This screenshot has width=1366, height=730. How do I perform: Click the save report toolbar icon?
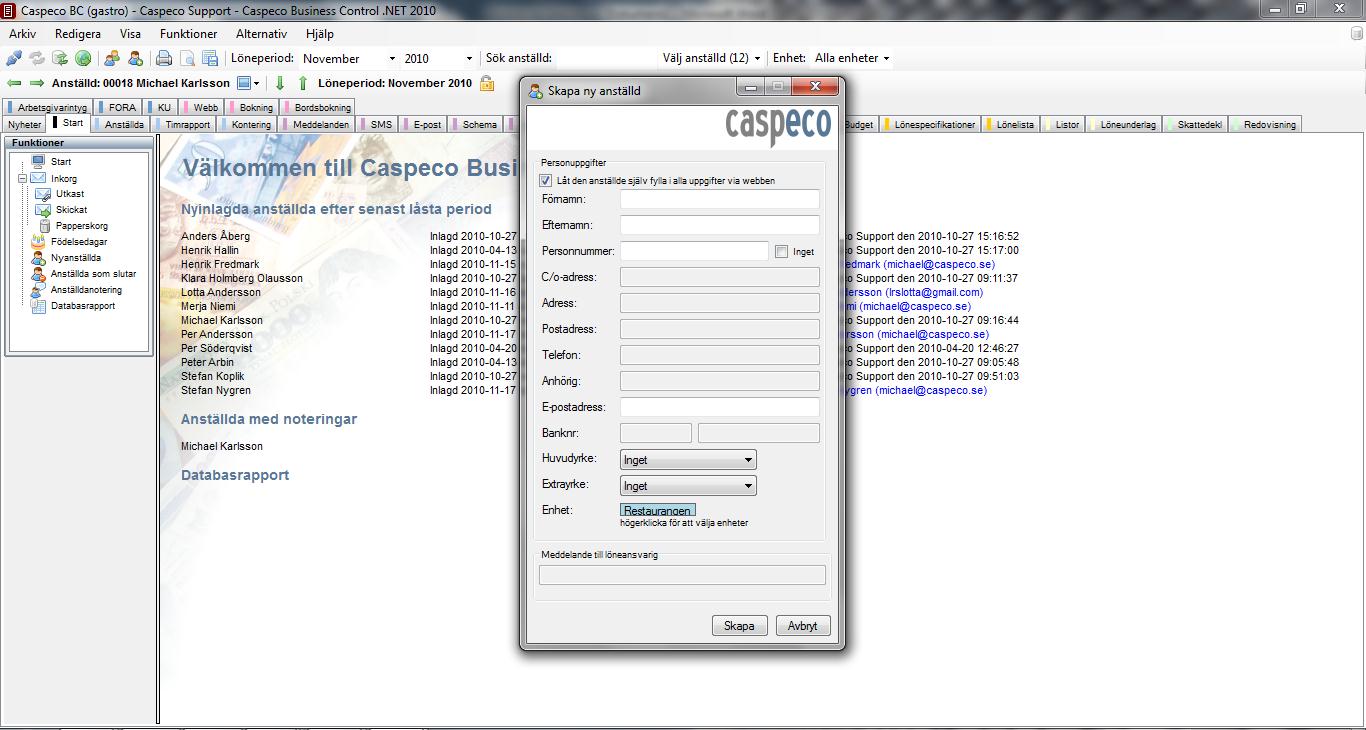pyautogui.click(x=210, y=58)
